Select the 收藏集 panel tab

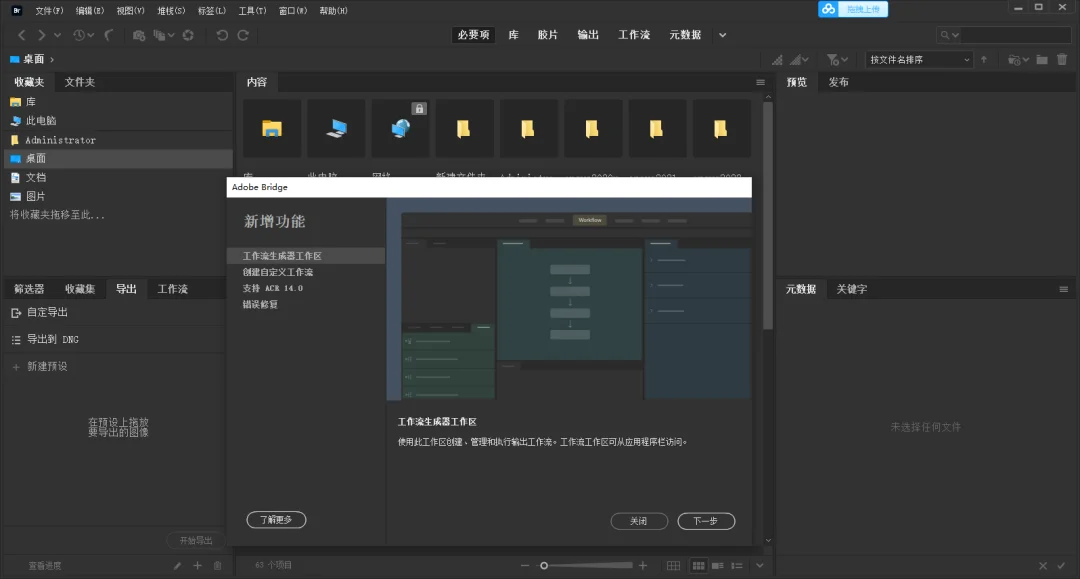click(80, 289)
